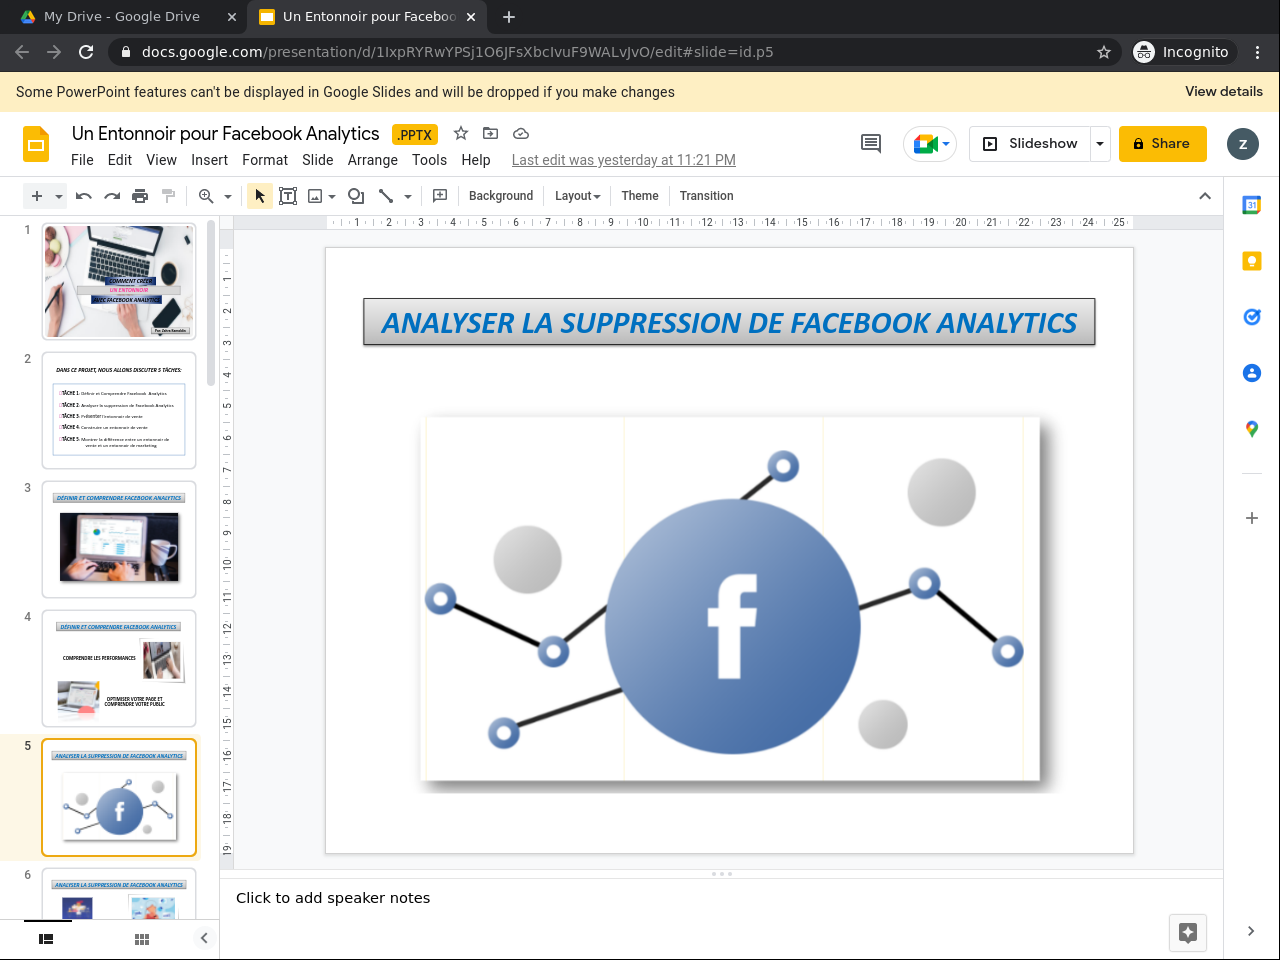This screenshot has height=960, width=1280.
Task: Open Slideshow presentation options arrow
Action: (x=1100, y=144)
